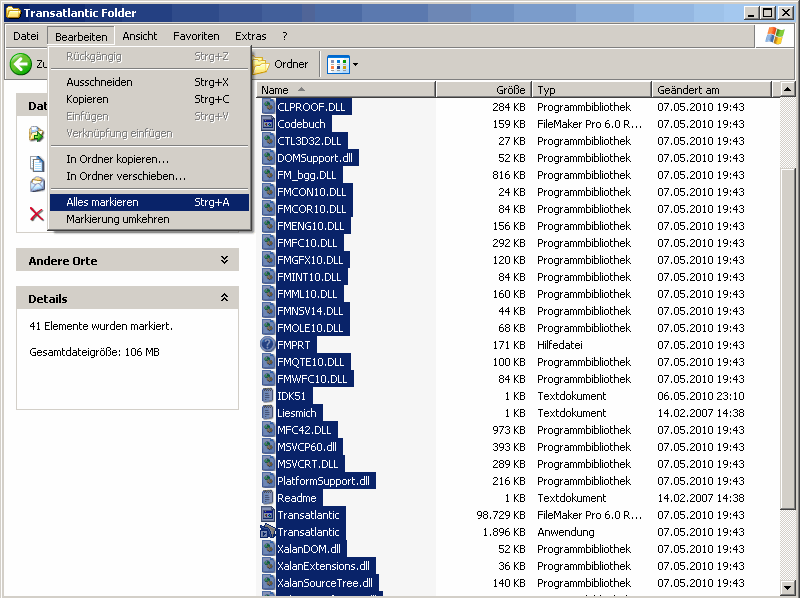Click the Transatlantic Anwendung file icon

268,532
